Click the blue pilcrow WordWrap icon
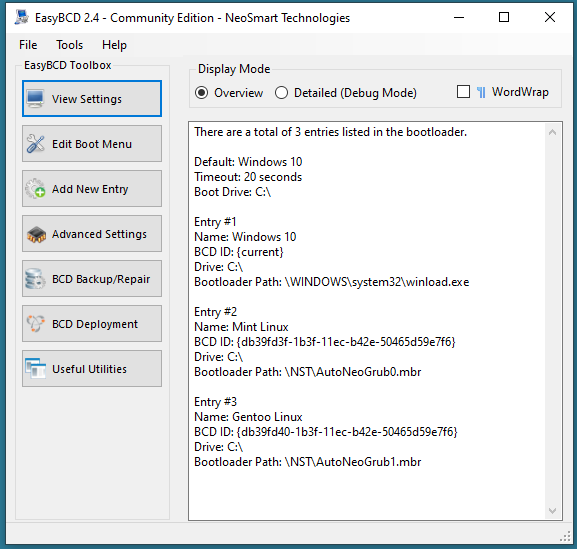577x549 pixels. [481, 92]
